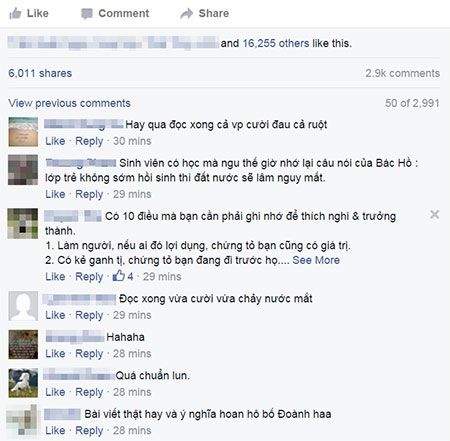
Task: Reply to the 'Đọc xong vừa cười' comment
Action: tap(89, 315)
